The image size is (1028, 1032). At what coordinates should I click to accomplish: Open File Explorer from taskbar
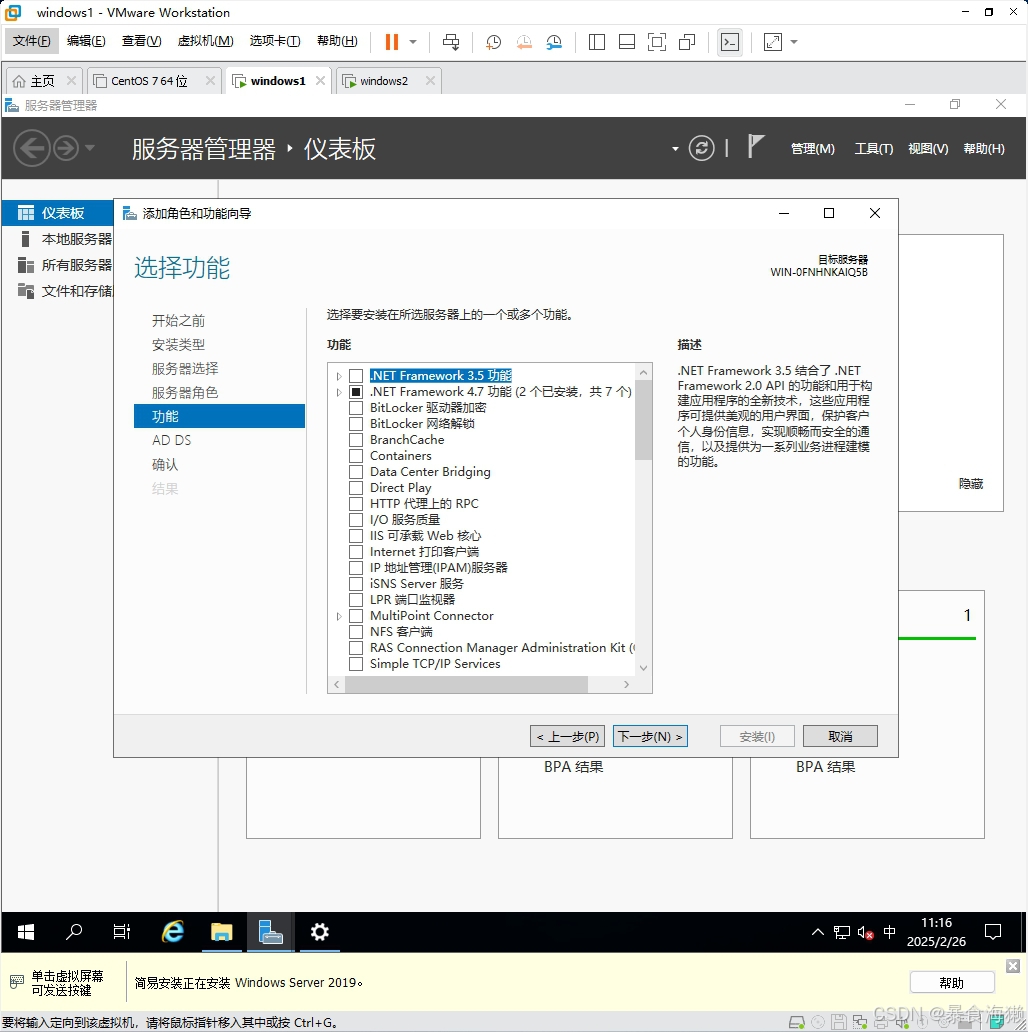coord(222,932)
